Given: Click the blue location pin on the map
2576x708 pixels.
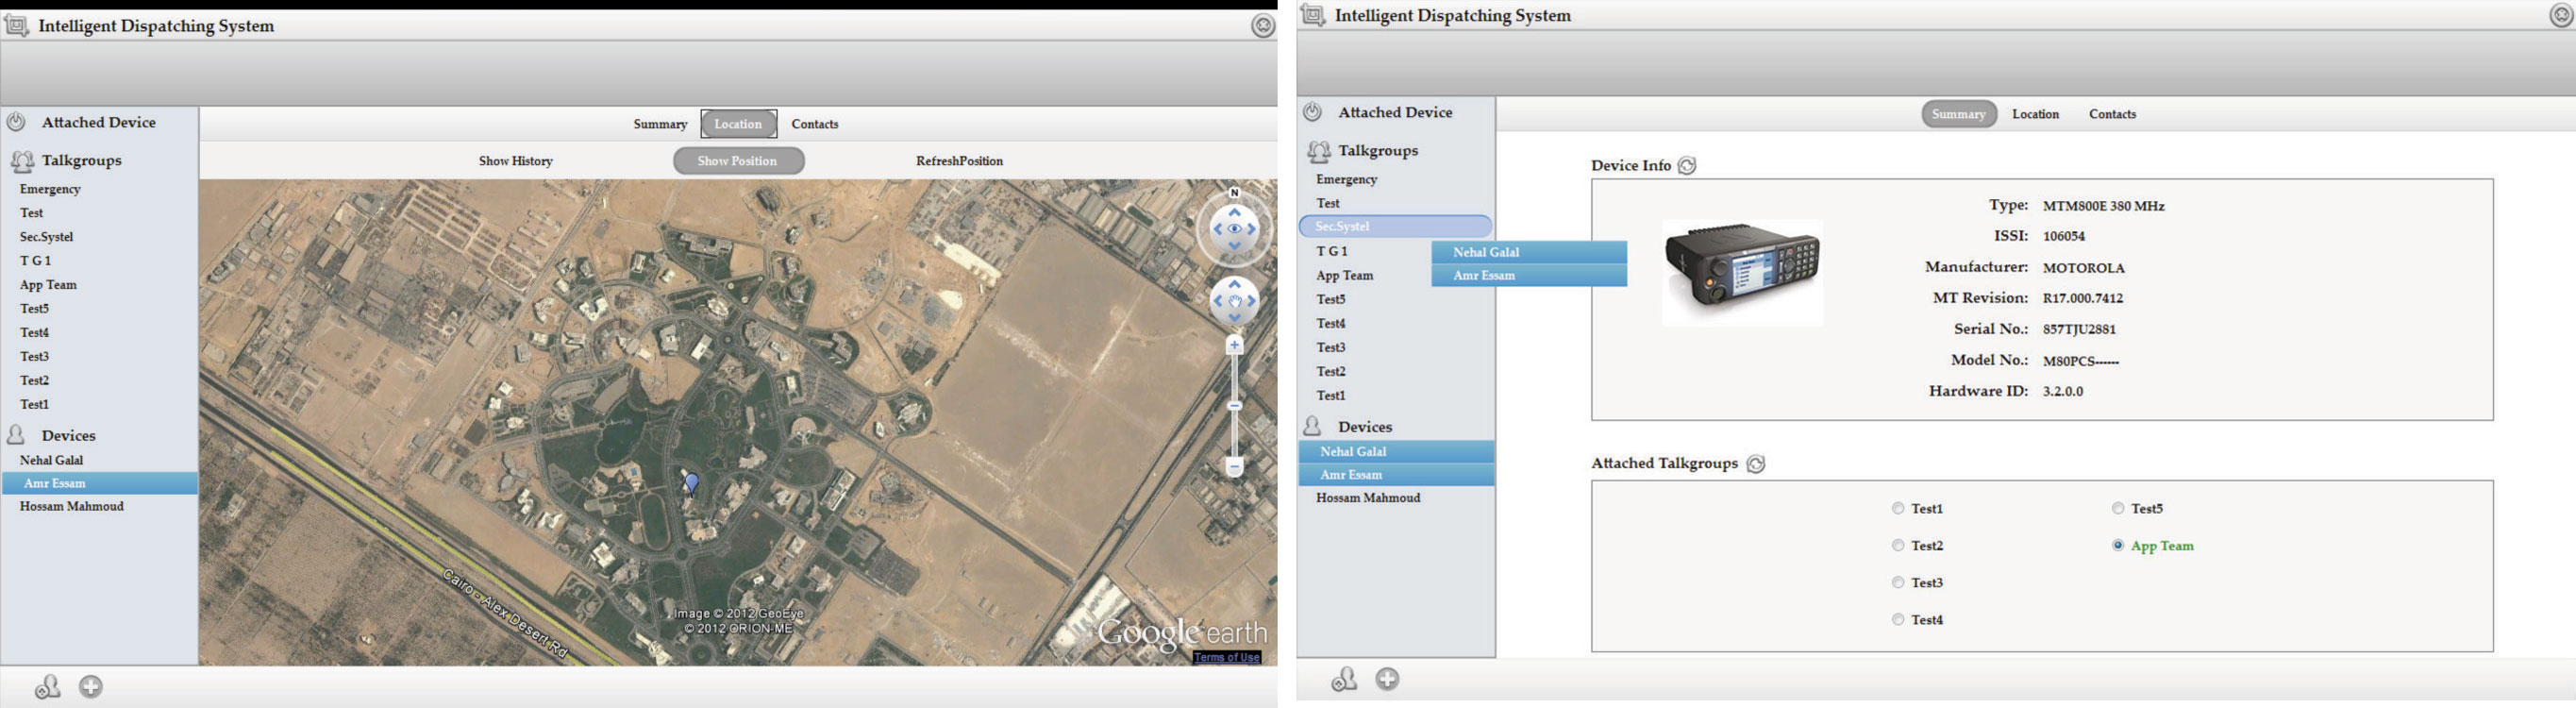Looking at the screenshot, I should 691,483.
